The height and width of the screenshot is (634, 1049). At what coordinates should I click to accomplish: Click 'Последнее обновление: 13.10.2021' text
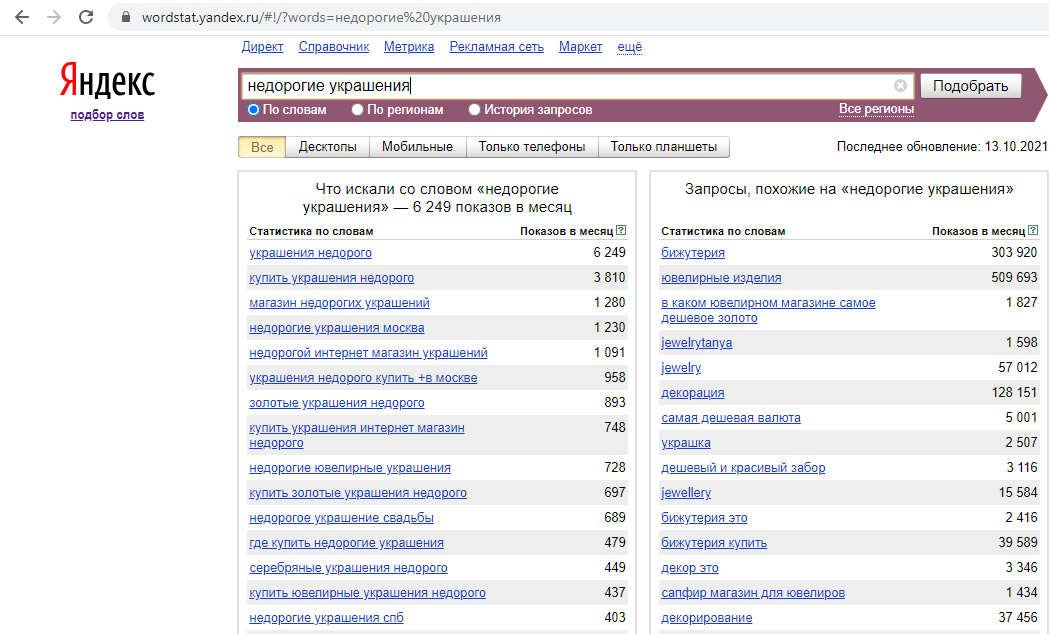pyautogui.click(x=942, y=146)
